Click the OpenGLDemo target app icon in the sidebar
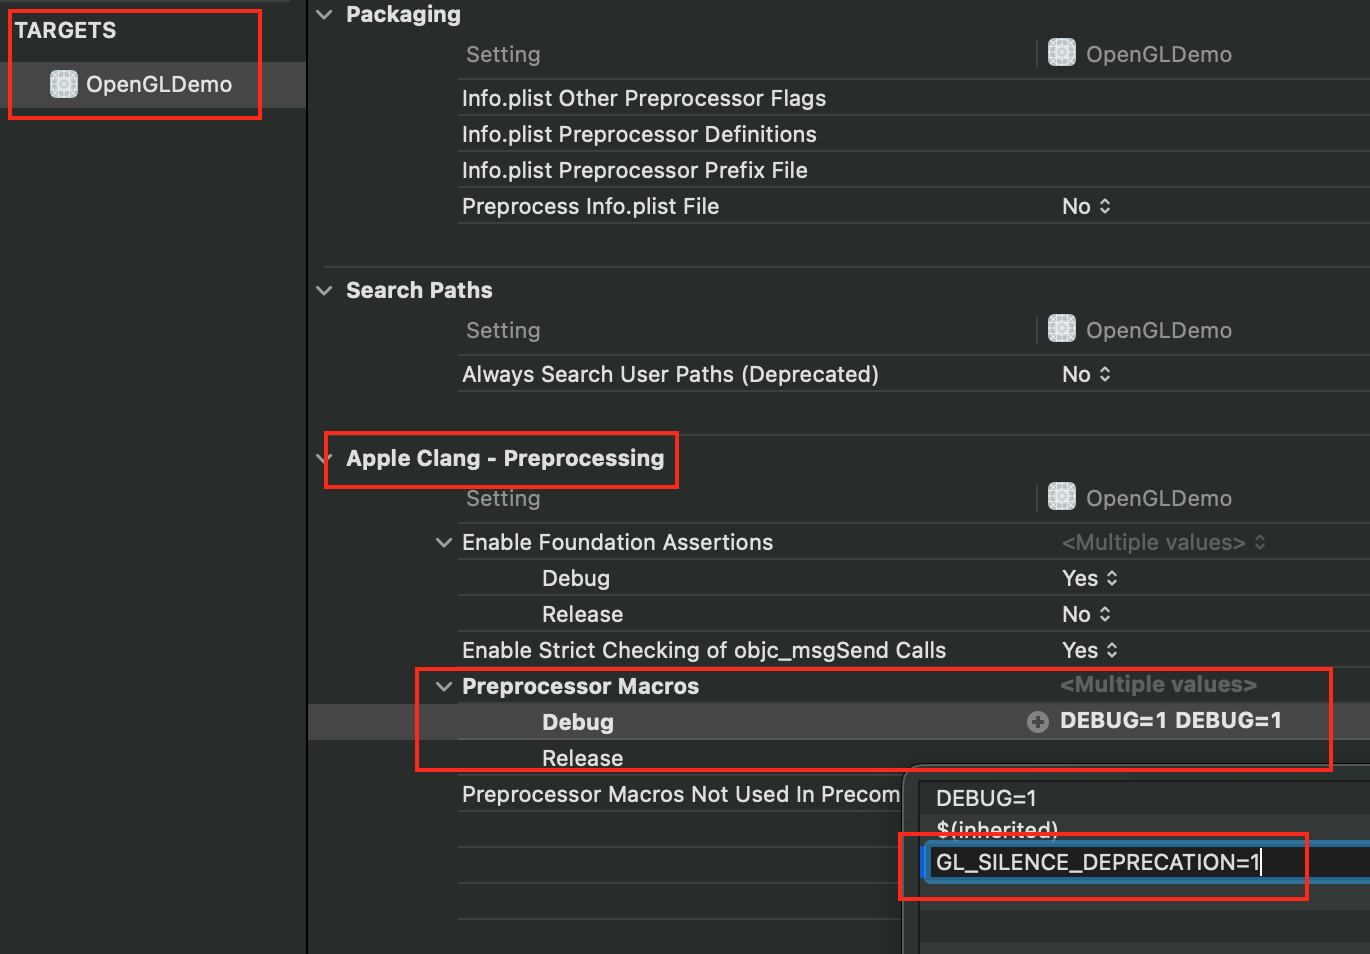 pos(64,85)
